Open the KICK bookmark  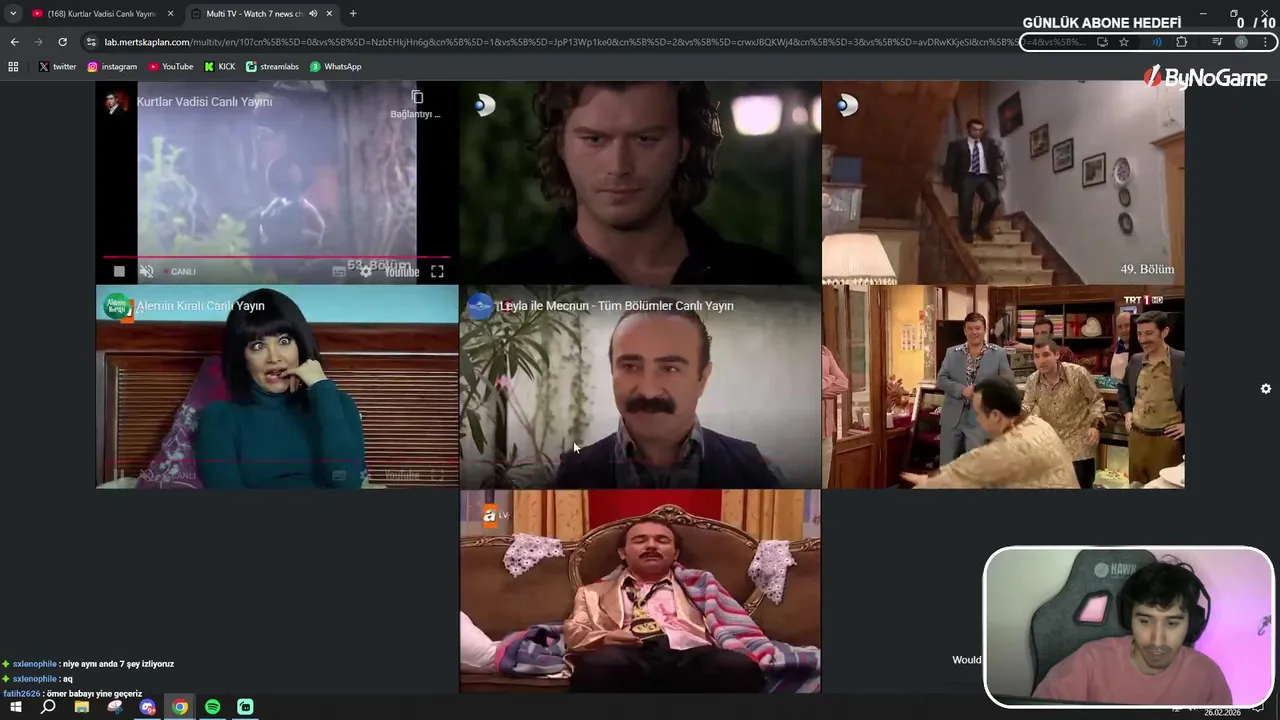pos(220,67)
